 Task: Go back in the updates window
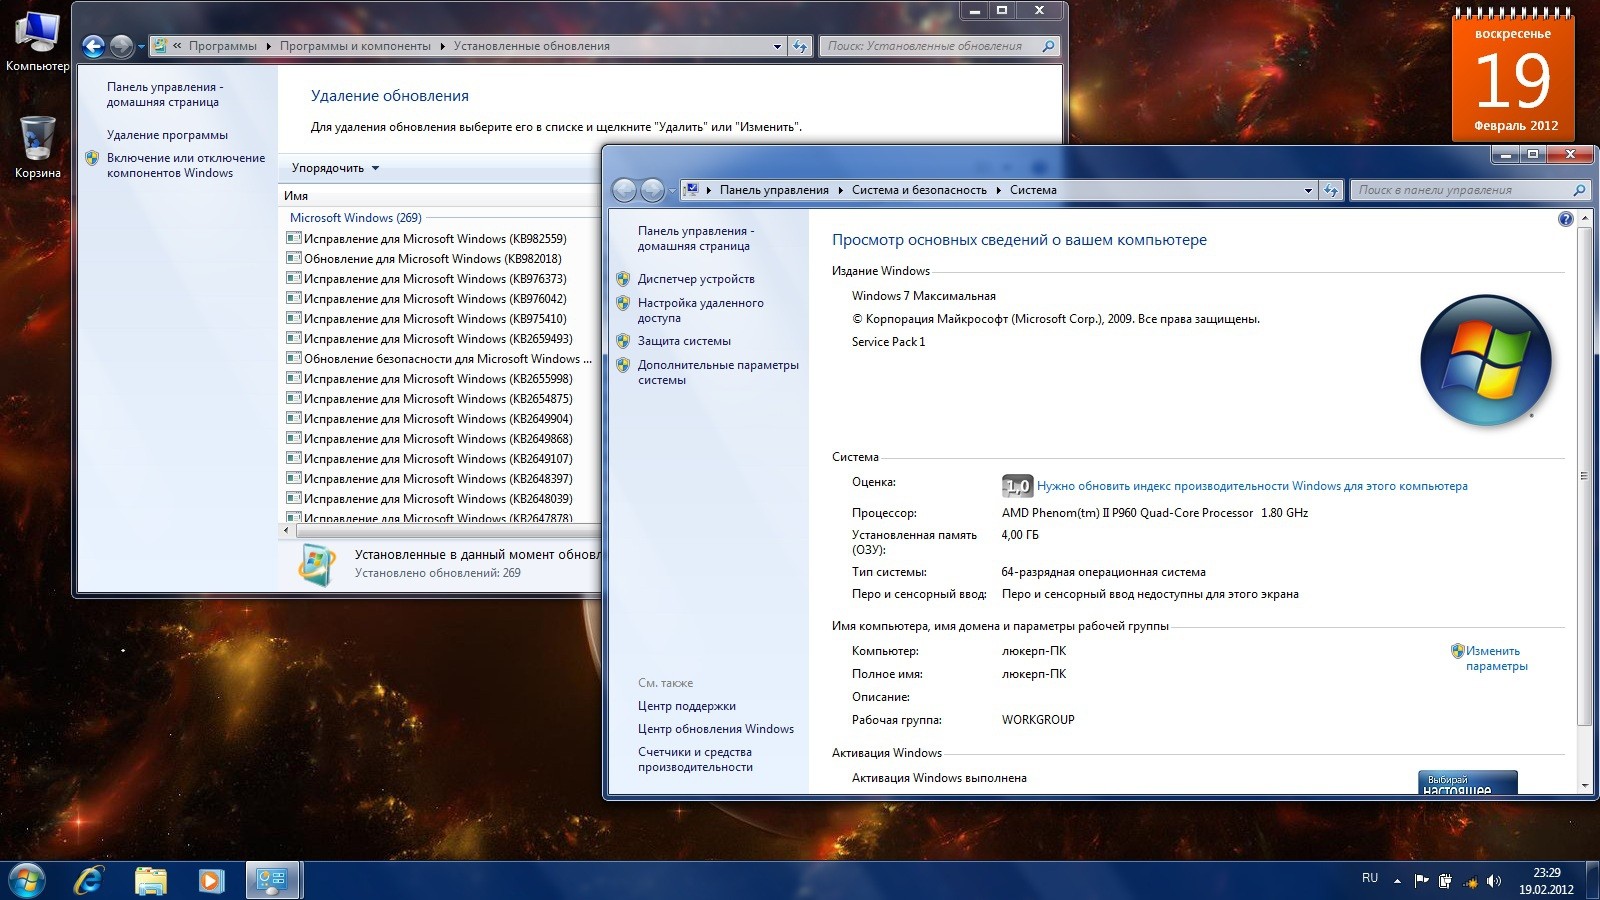[x=93, y=46]
